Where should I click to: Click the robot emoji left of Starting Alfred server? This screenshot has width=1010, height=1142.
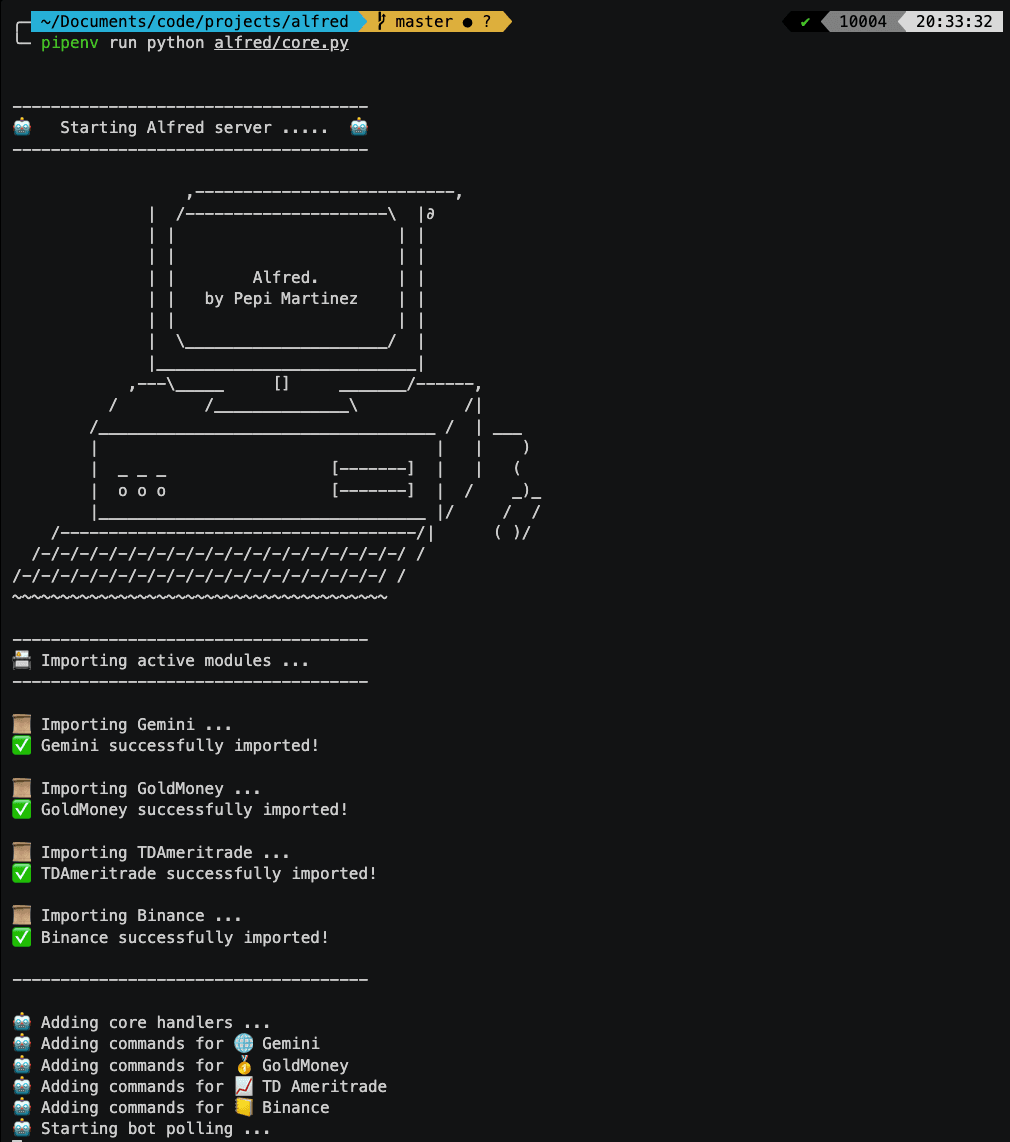22,128
